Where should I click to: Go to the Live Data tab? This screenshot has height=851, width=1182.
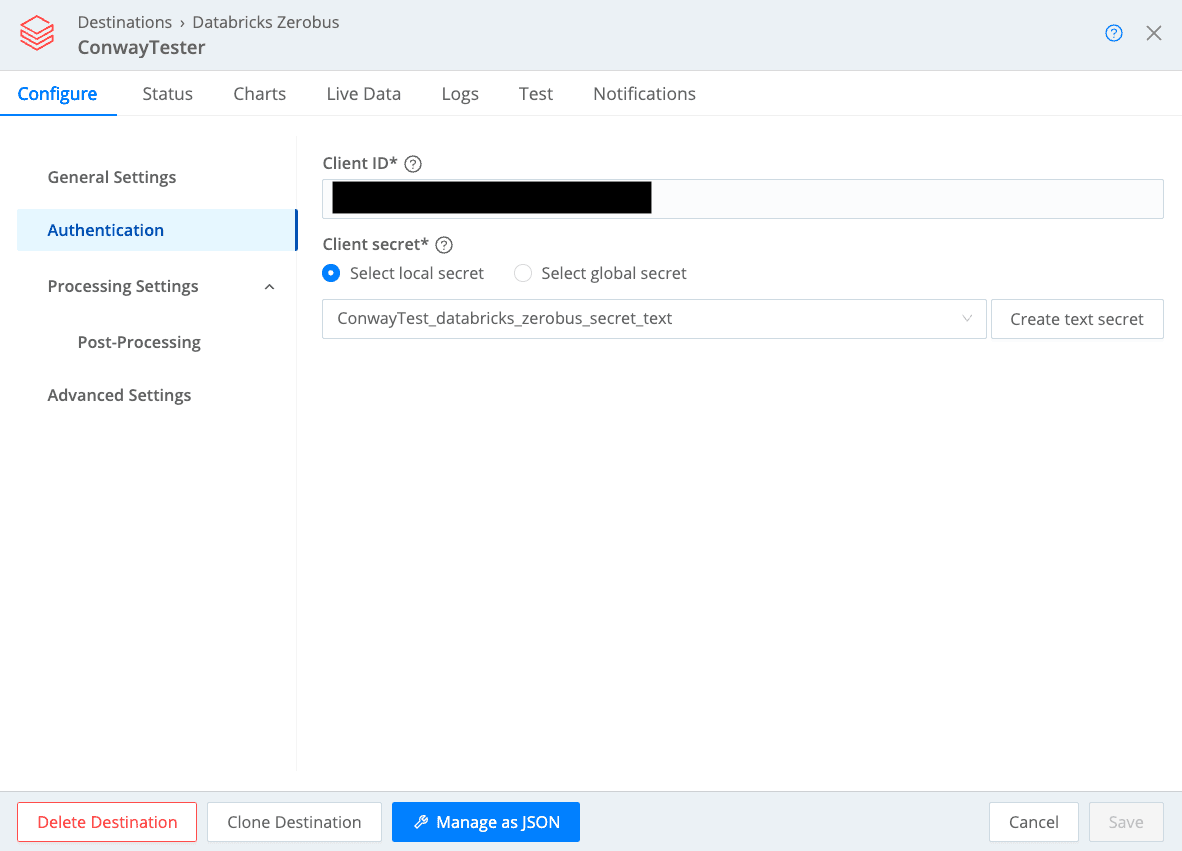pyautogui.click(x=363, y=93)
